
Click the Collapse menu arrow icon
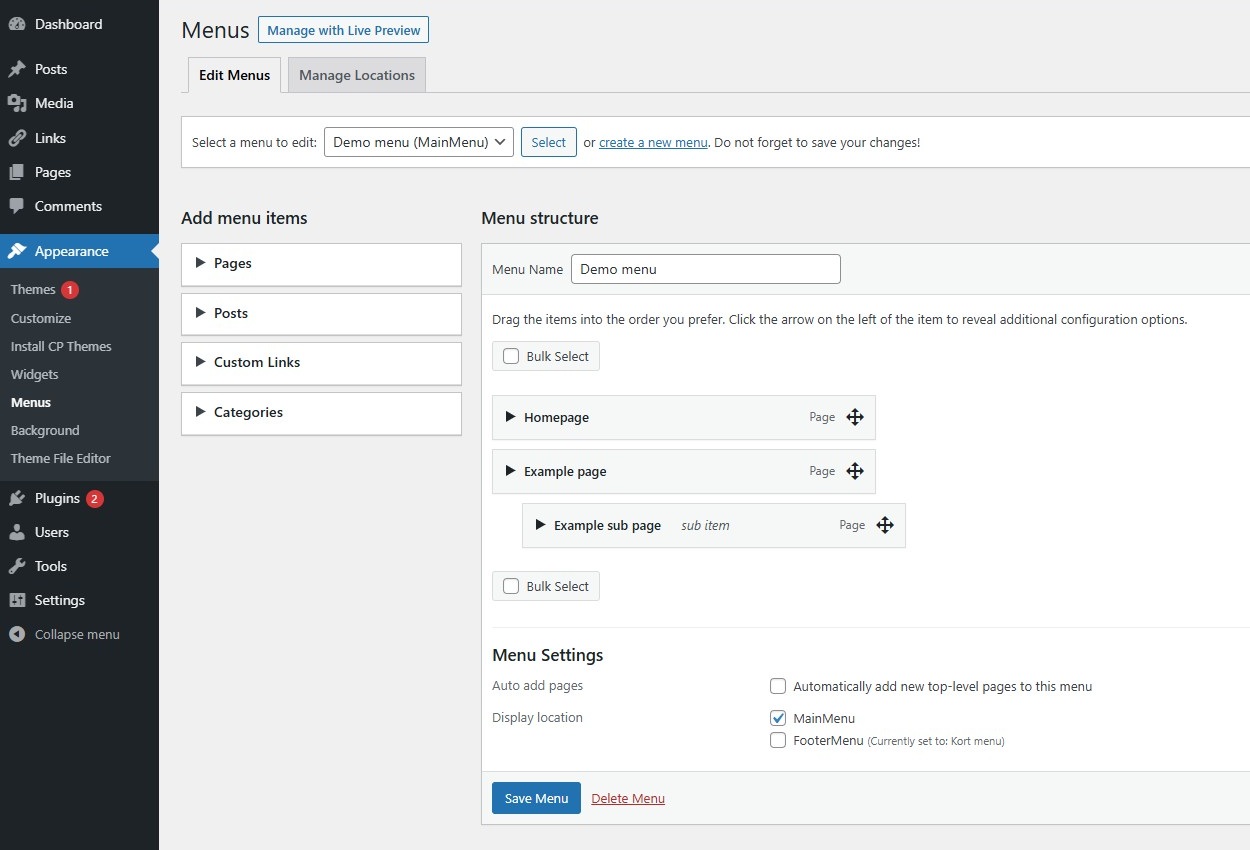[17, 634]
